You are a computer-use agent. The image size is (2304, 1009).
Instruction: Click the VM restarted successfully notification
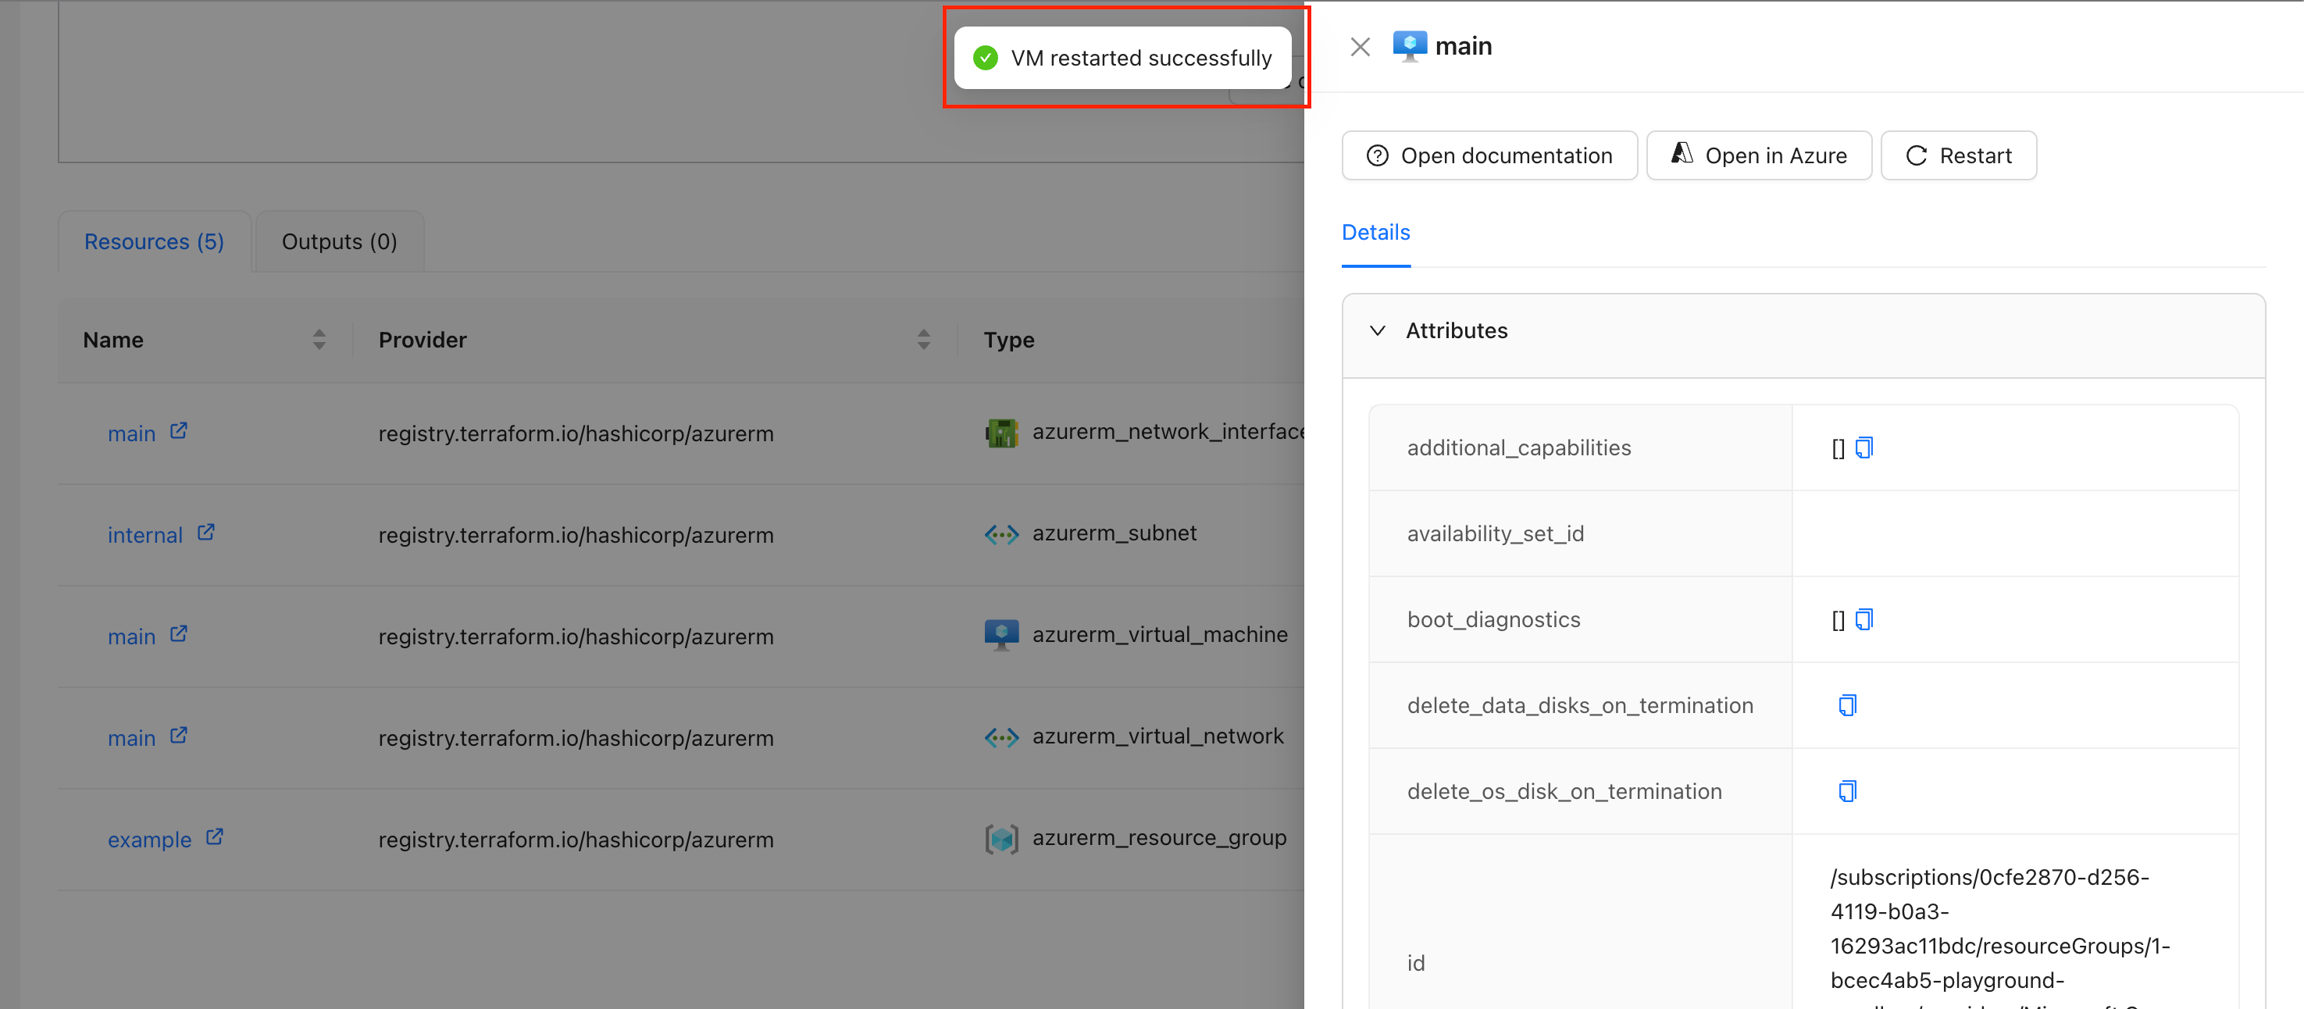pyautogui.click(x=1122, y=58)
